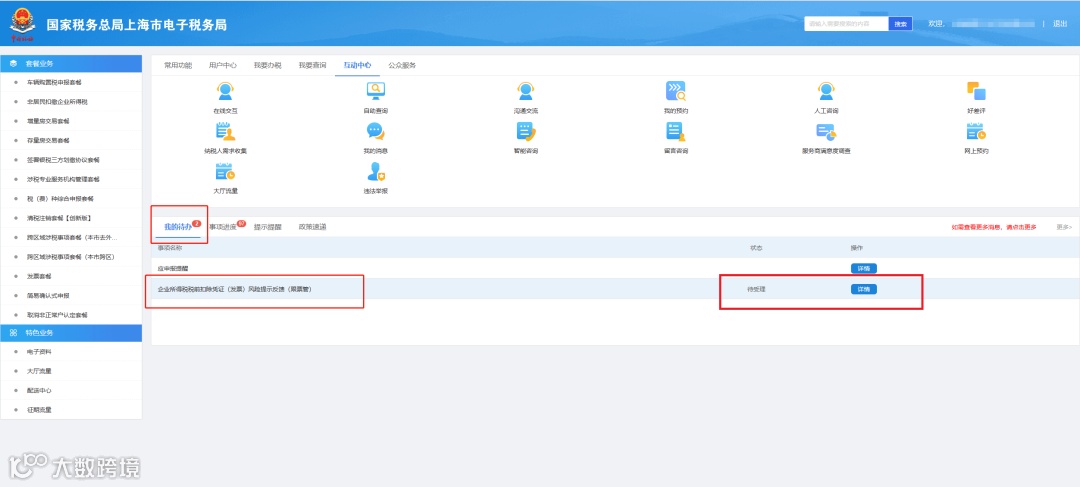This screenshot has height=487, width=1080.
Task: Open the 网上预约 calendar icon
Action: click(x=976, y=132)
